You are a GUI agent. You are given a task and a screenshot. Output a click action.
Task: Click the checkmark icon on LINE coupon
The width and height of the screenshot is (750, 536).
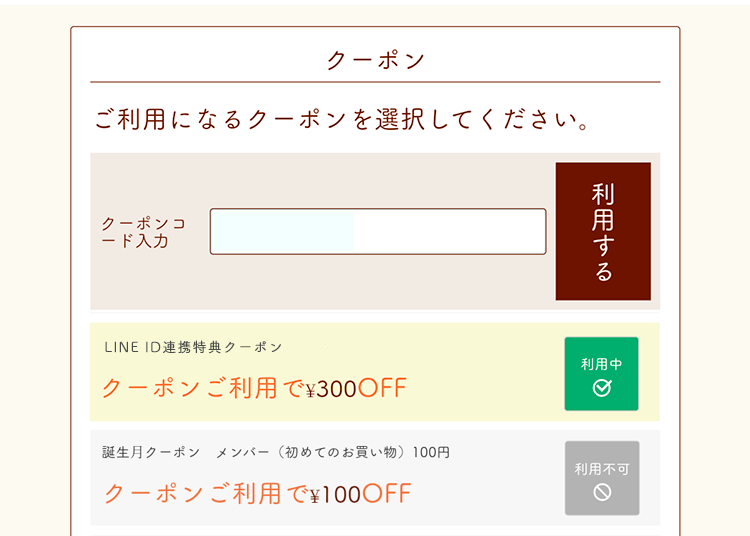(602, 388)
